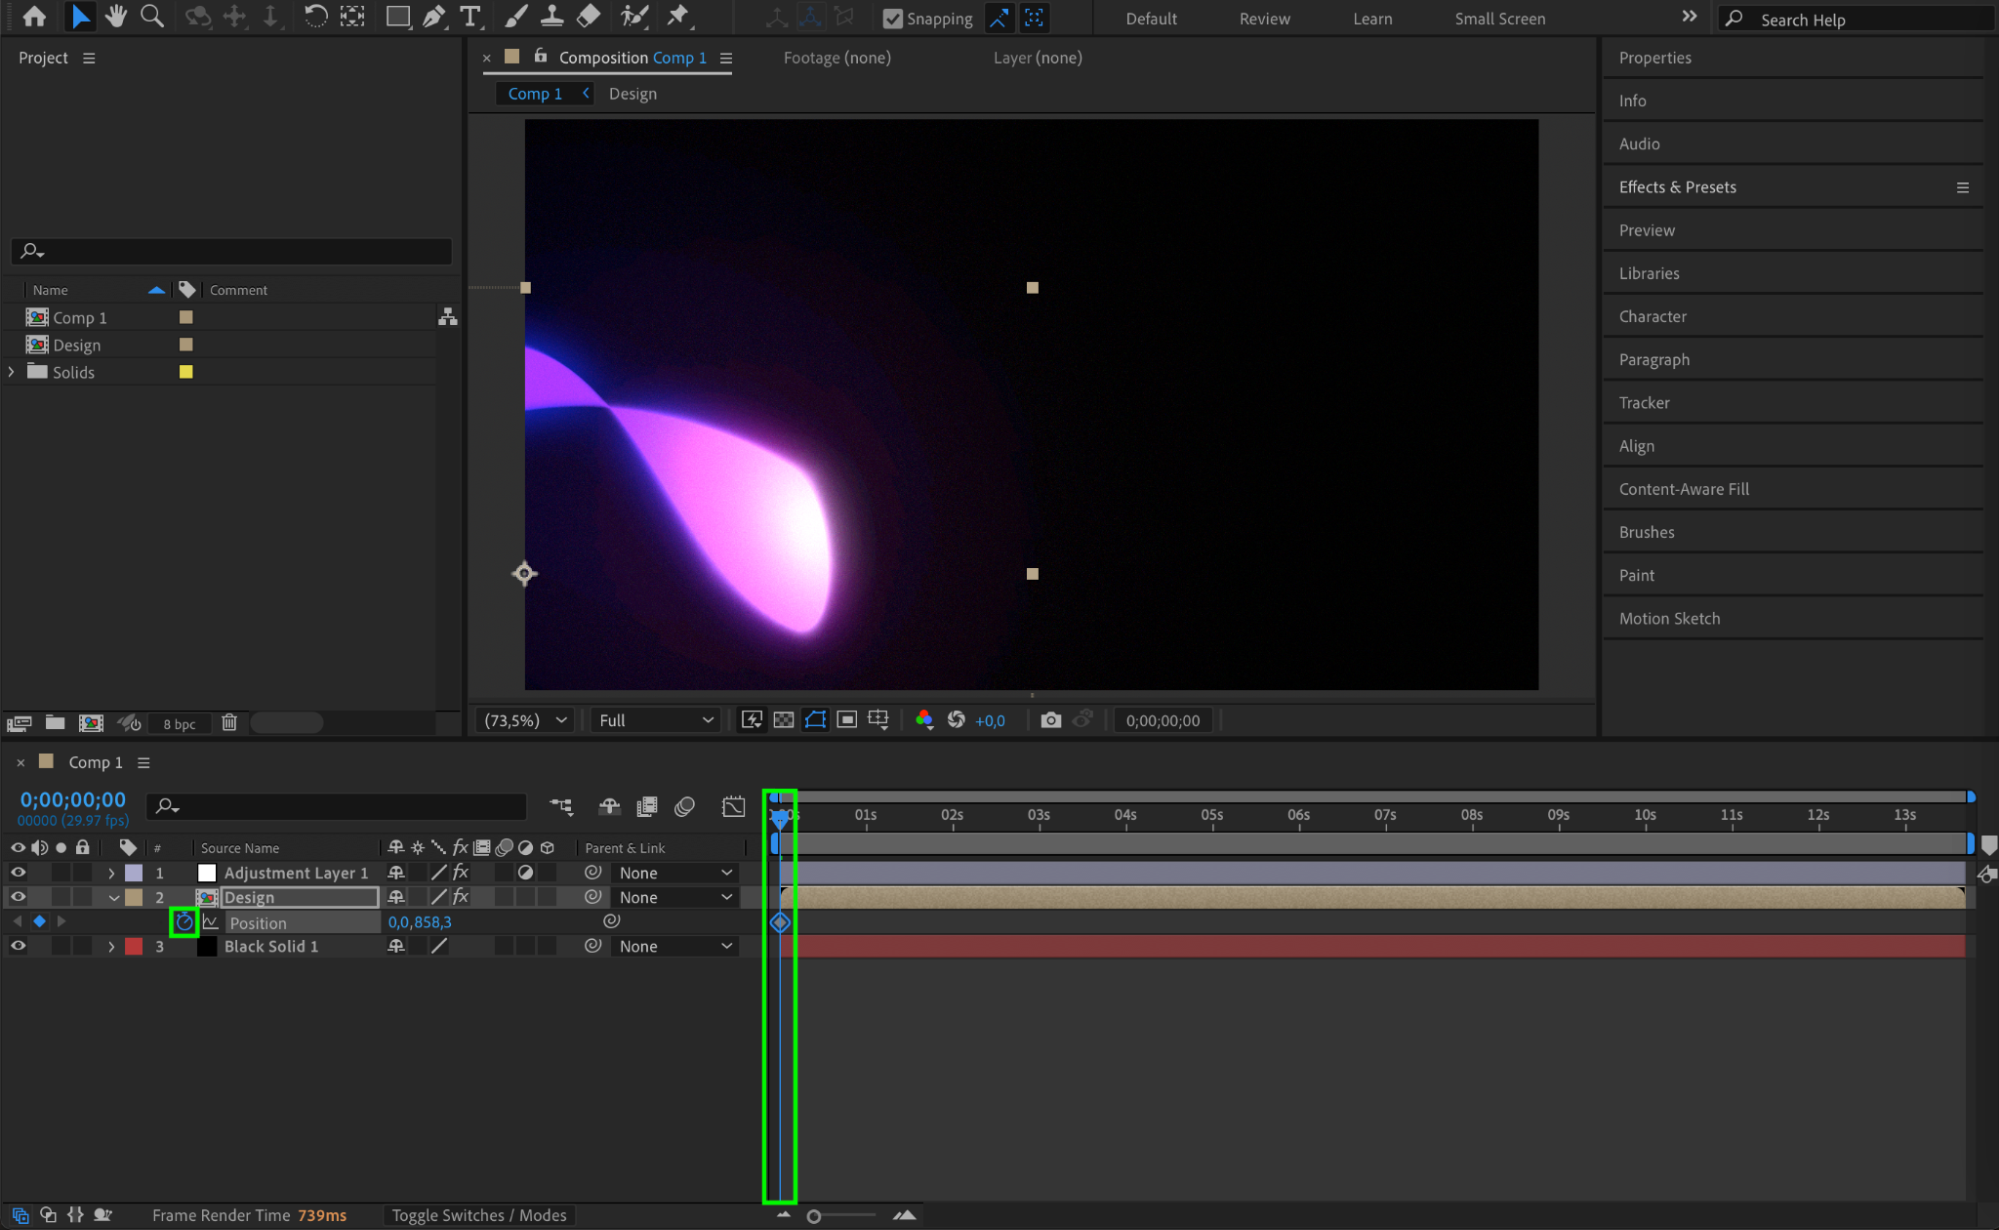This screenshot has height=1230, width=1999.
Task: Click Toggle Switches / Modes button
Action: (x=479, y=1215)
